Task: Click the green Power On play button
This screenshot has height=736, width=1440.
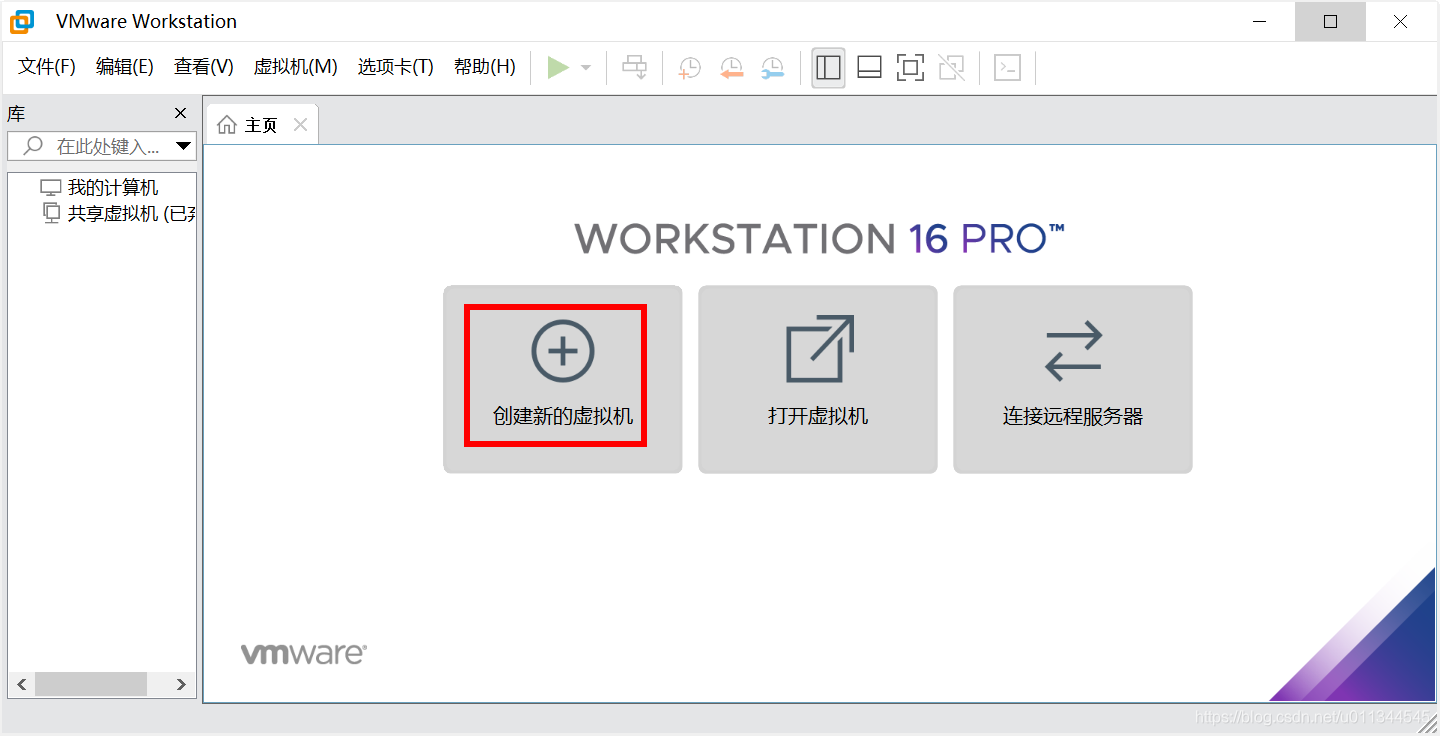Action: (558, 67)
